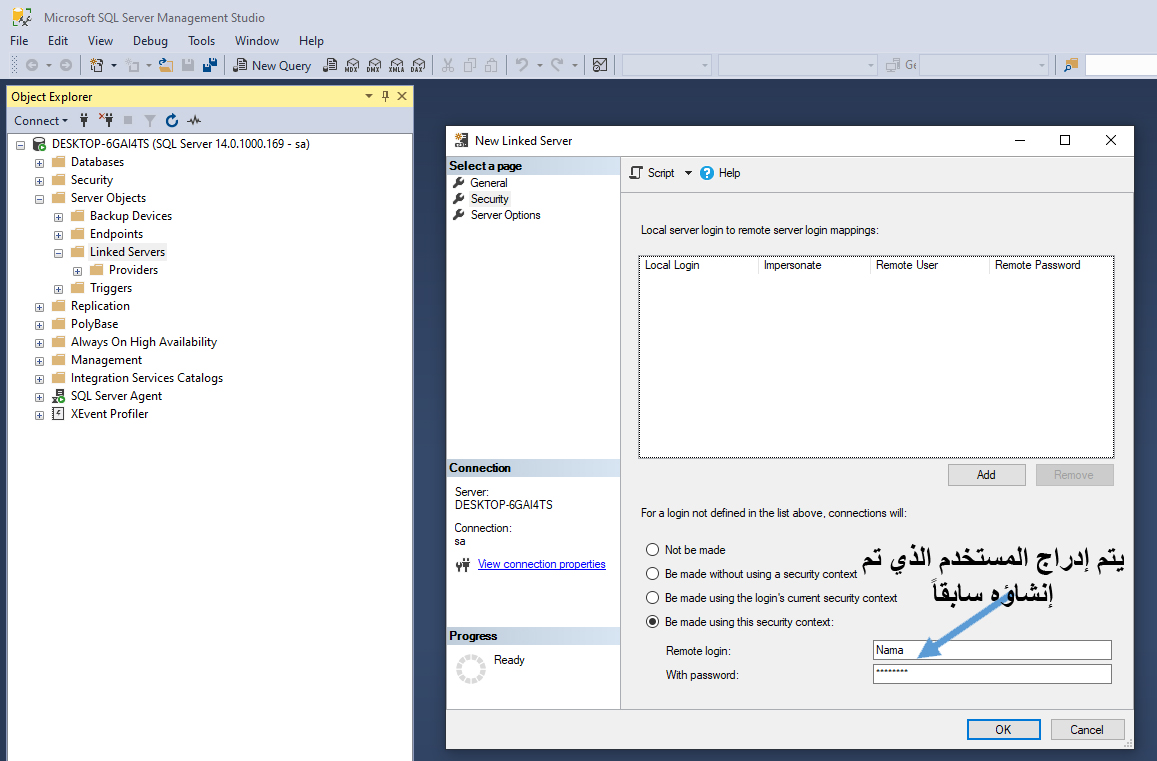Select 'Be made without using a security context'
Image resolution: width=1157 pixels, height=761 pixels.
(x=652, y=574)
